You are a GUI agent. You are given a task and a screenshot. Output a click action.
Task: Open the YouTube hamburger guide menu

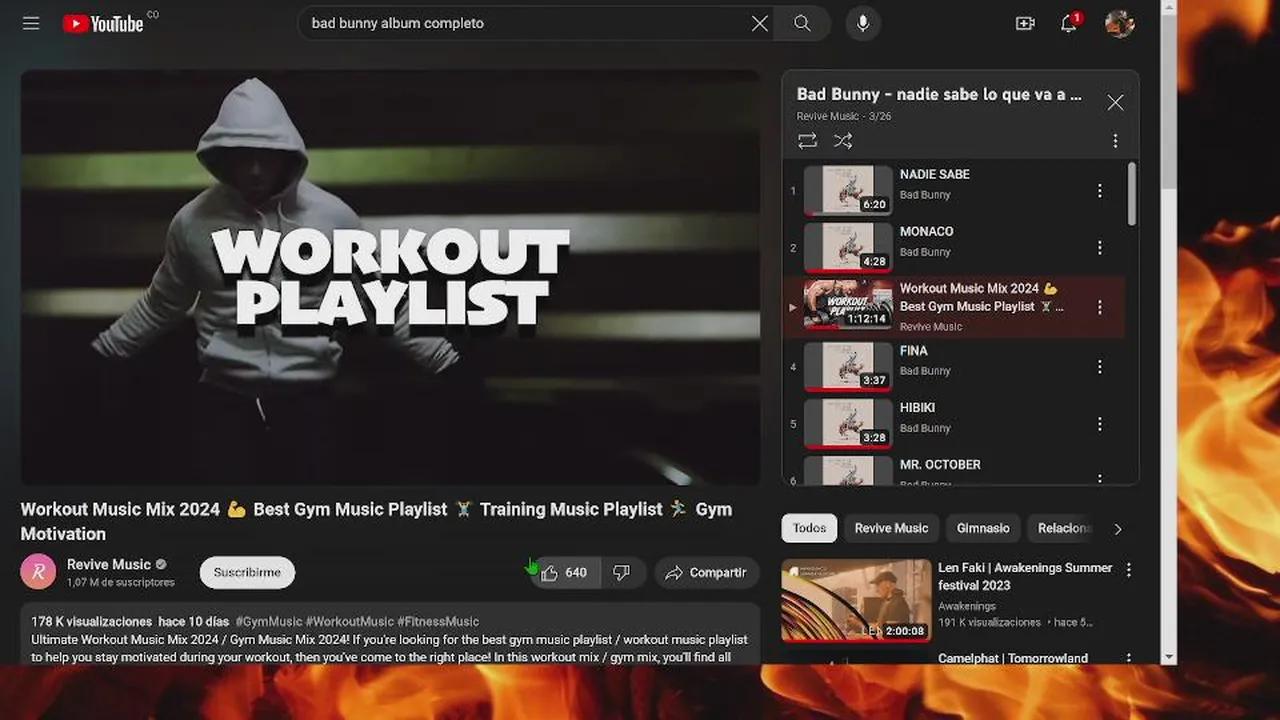tap(31, 23)
